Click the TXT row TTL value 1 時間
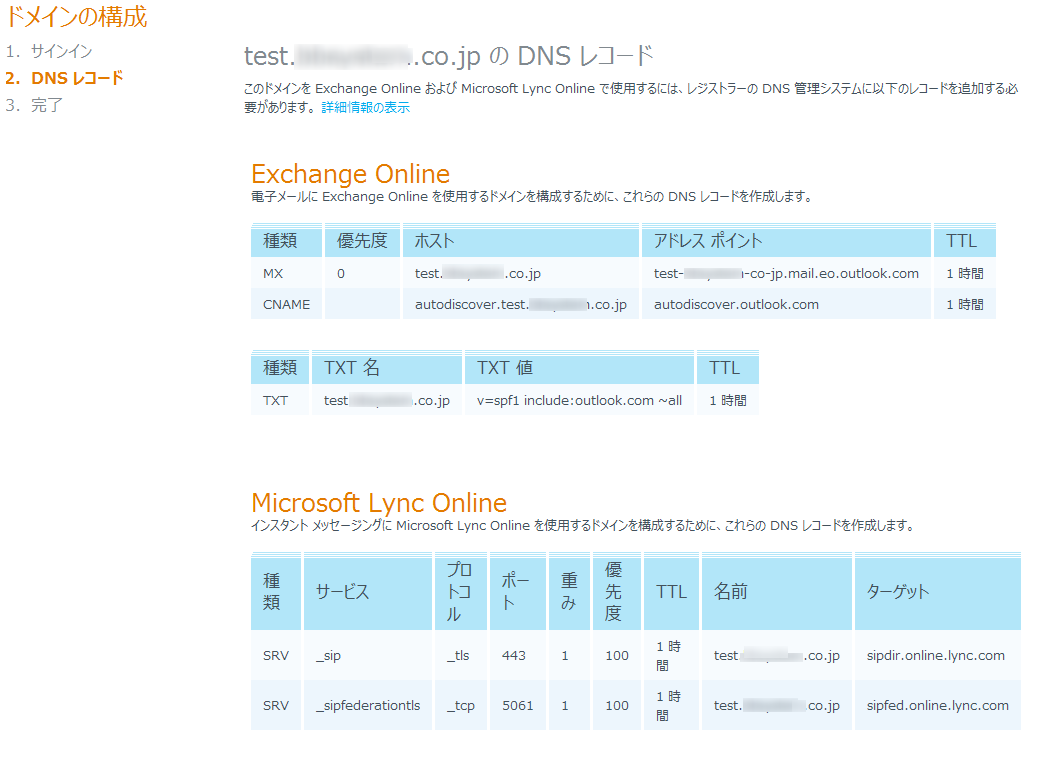Viewport: 1040px width, 761px height. point(728,401)
